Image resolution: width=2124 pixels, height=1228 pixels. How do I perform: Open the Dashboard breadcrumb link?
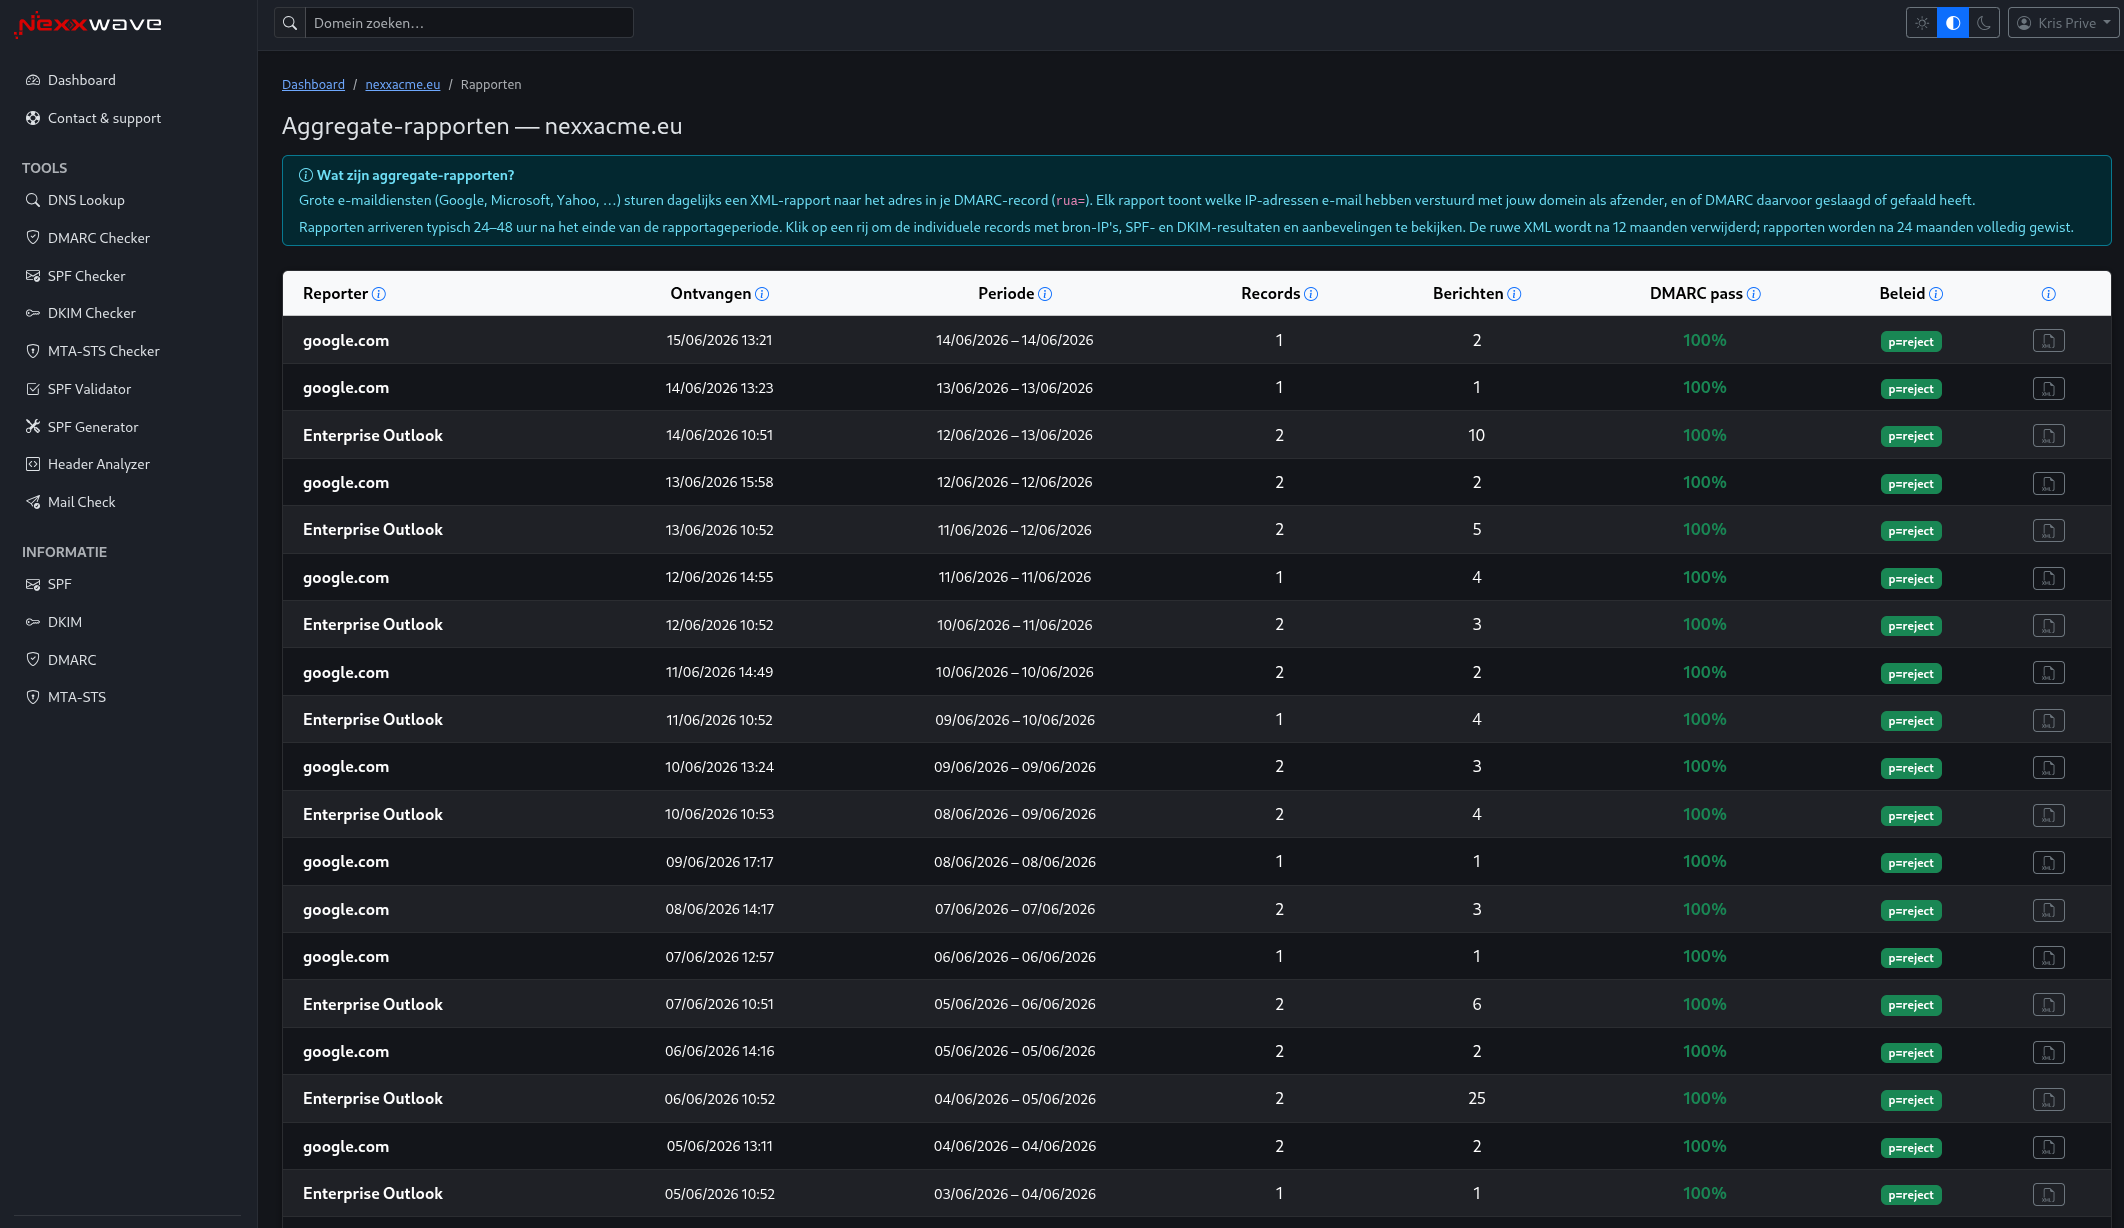pos(313,84)
